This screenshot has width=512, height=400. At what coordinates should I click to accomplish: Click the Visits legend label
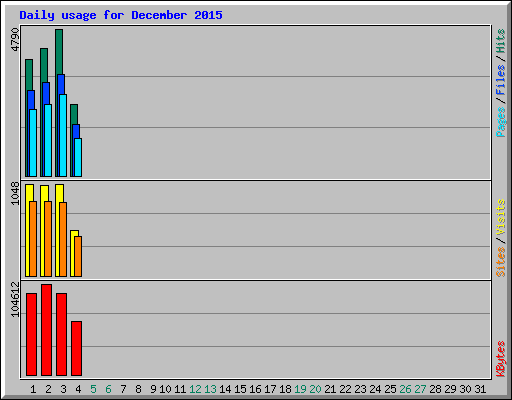click(x=500, y=217)
